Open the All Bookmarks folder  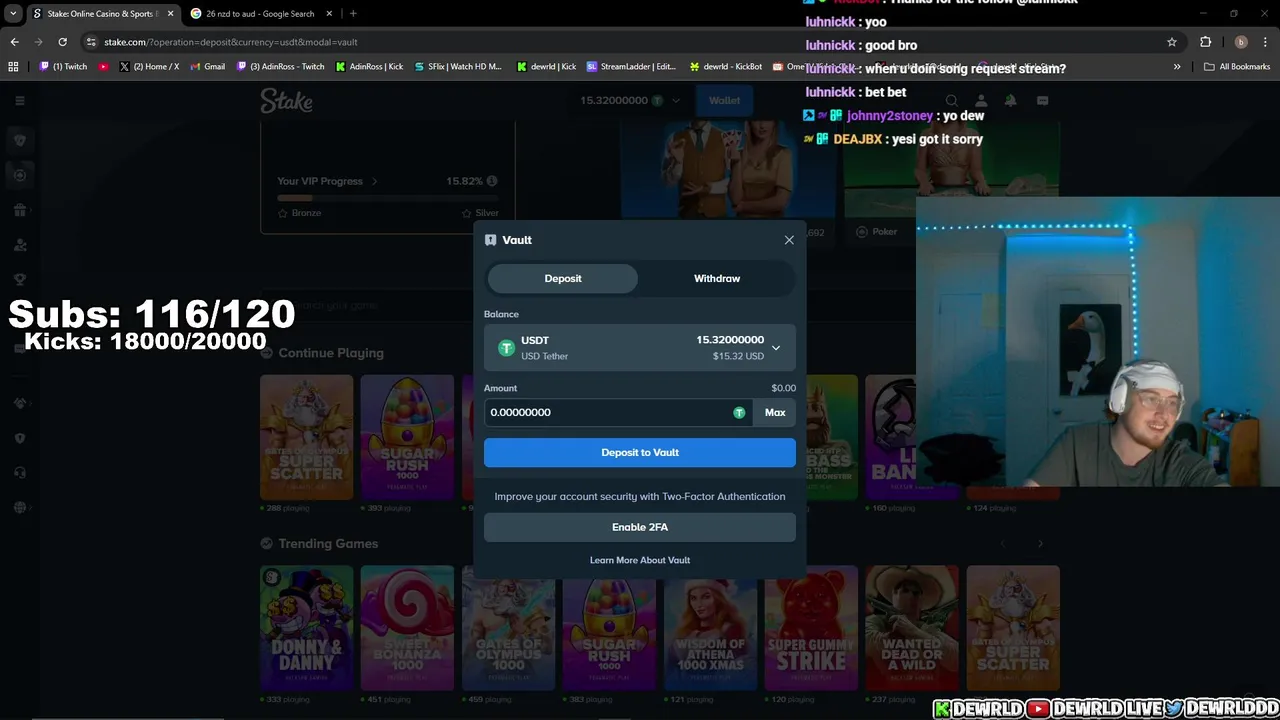coord(1237,67)
